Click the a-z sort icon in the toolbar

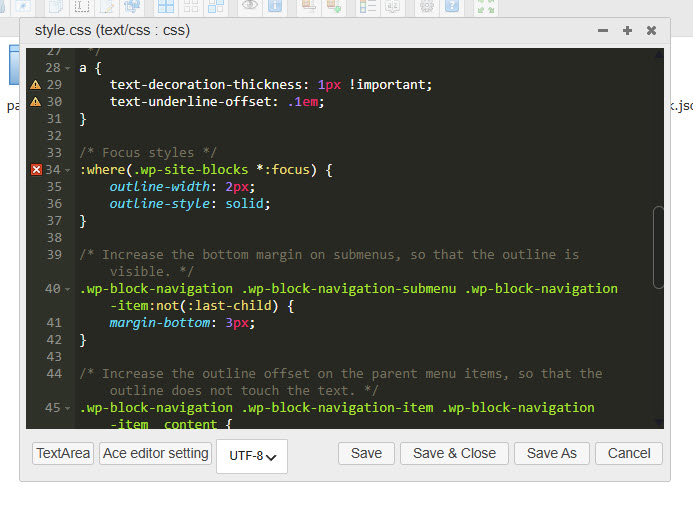point(392,6)
